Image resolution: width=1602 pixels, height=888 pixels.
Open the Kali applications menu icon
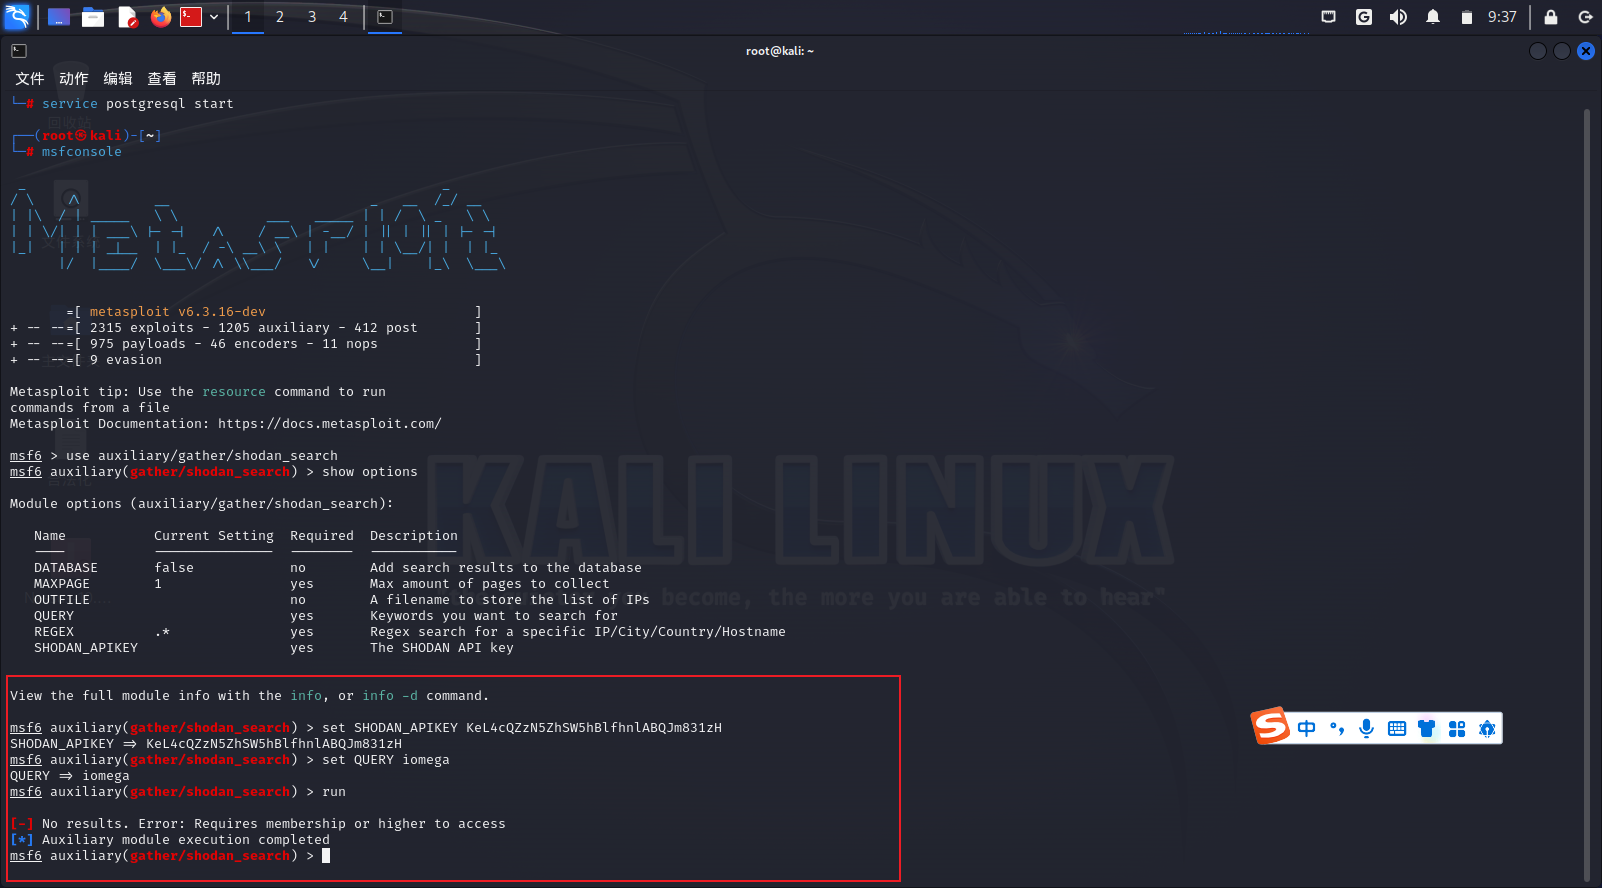point(17,17)
